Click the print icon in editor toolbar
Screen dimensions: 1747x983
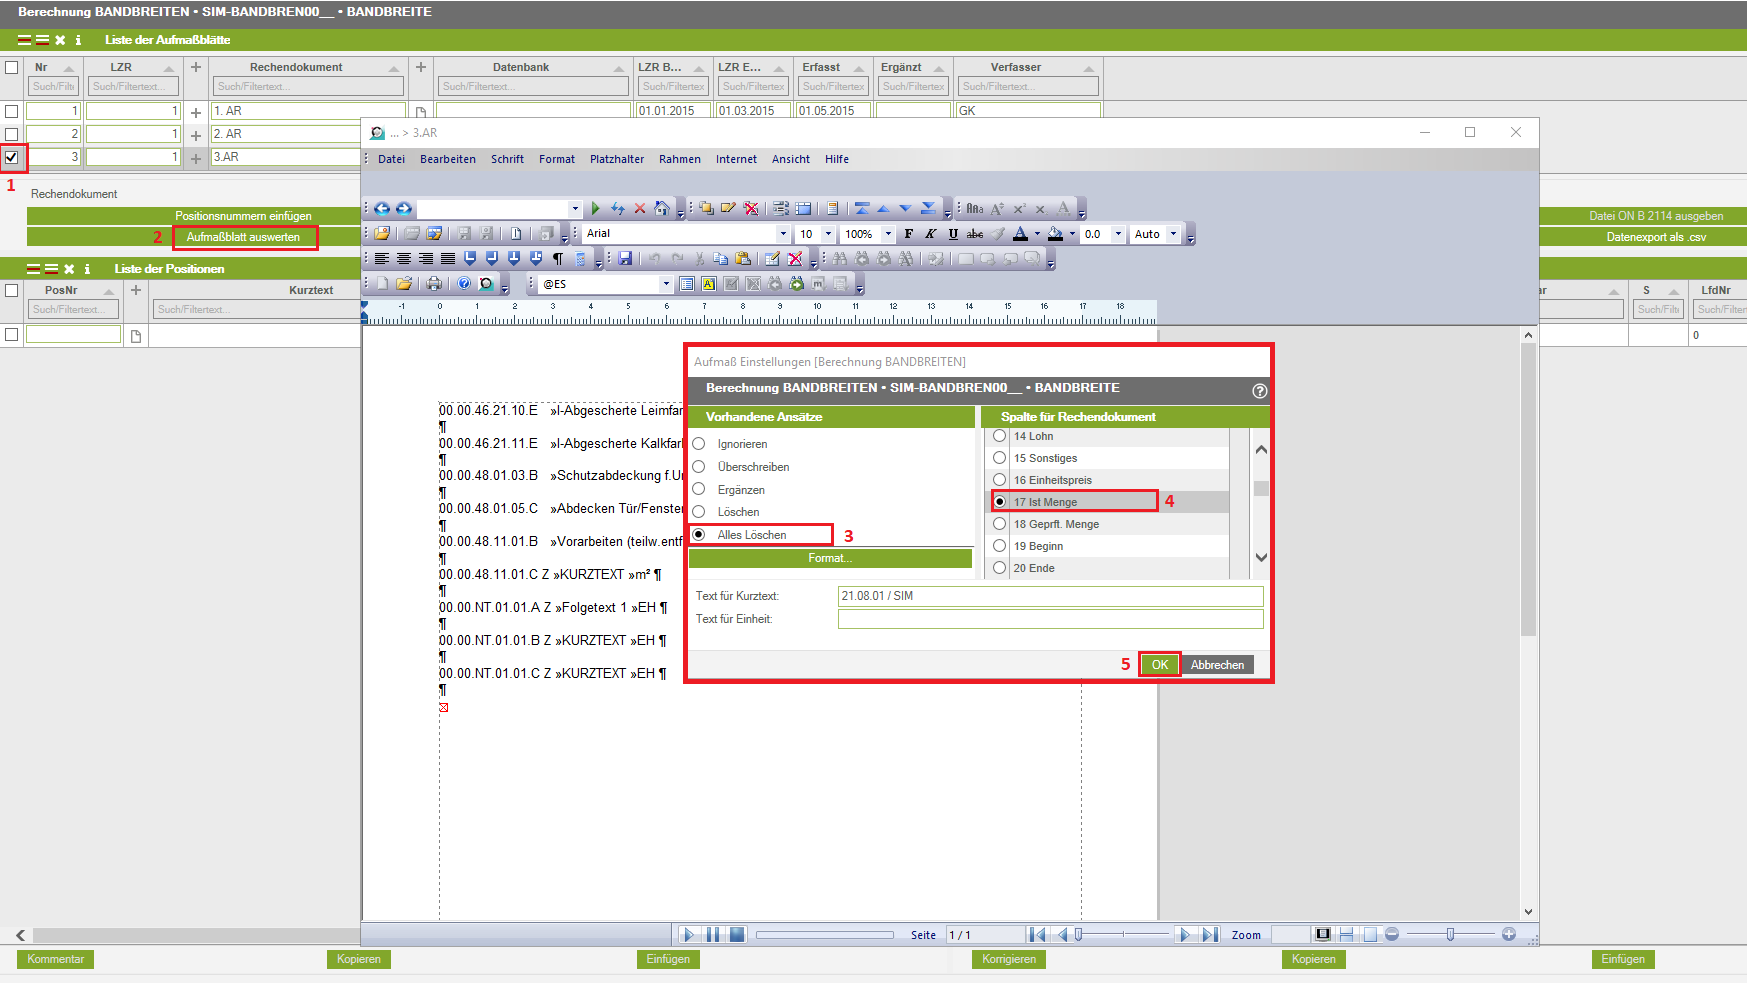pyautogui.click(x=434, y=284)
